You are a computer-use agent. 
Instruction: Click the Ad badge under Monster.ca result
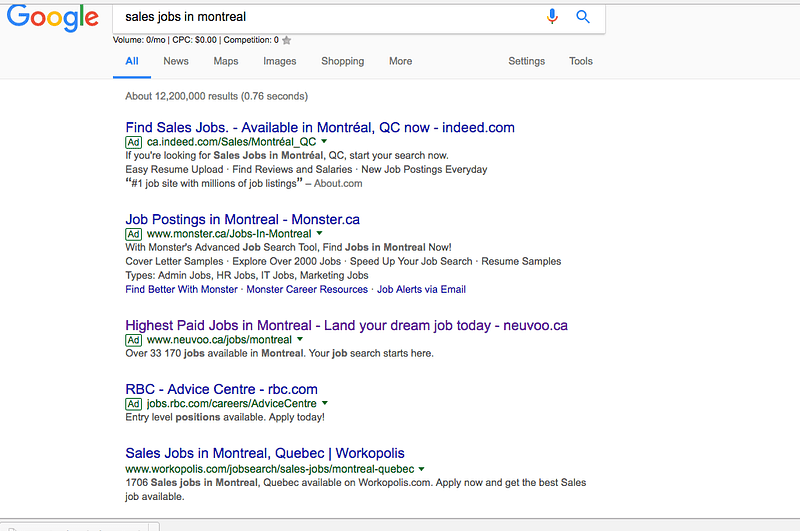133,234
